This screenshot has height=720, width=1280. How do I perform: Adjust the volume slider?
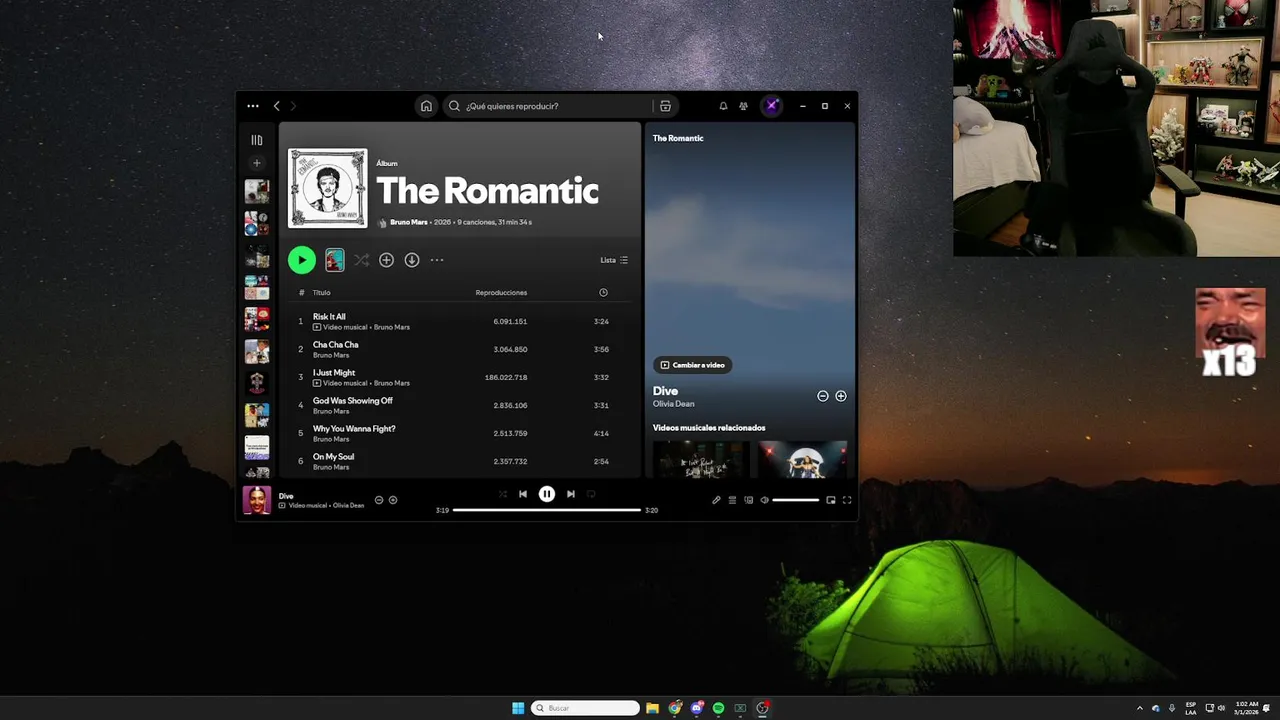[x=796, y=500]
